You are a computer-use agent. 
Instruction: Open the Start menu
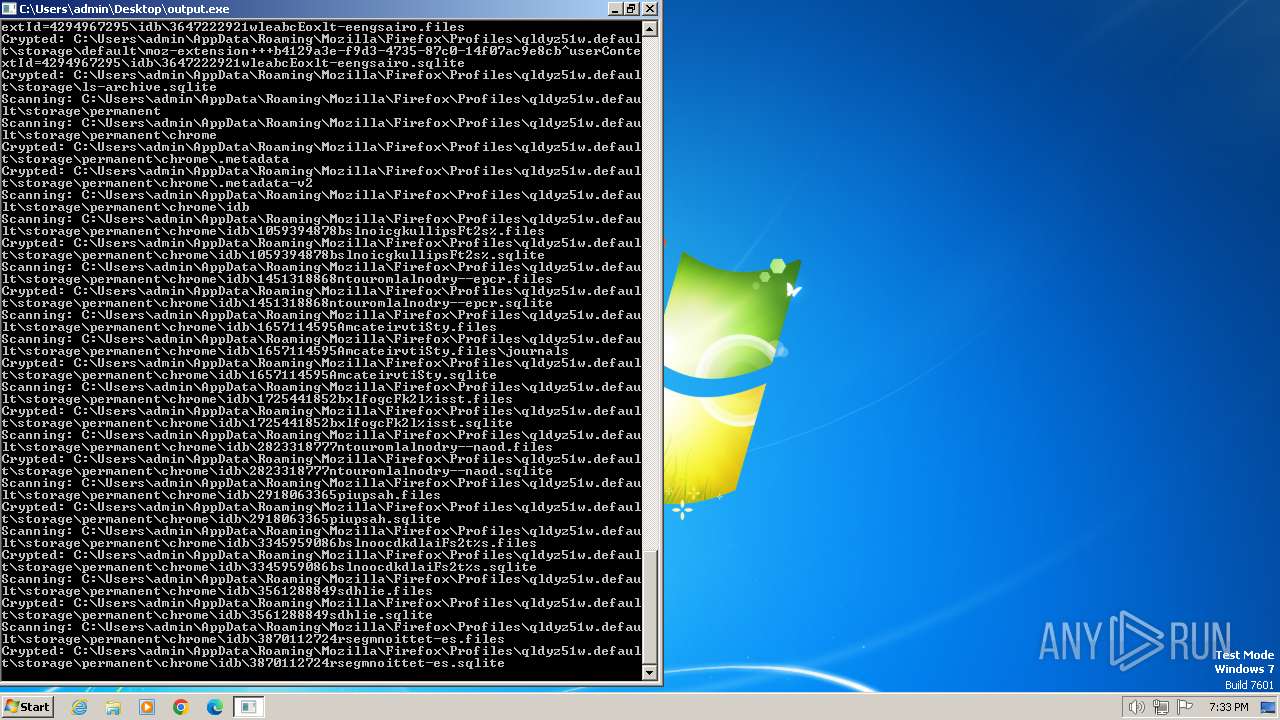coord(27,707)
